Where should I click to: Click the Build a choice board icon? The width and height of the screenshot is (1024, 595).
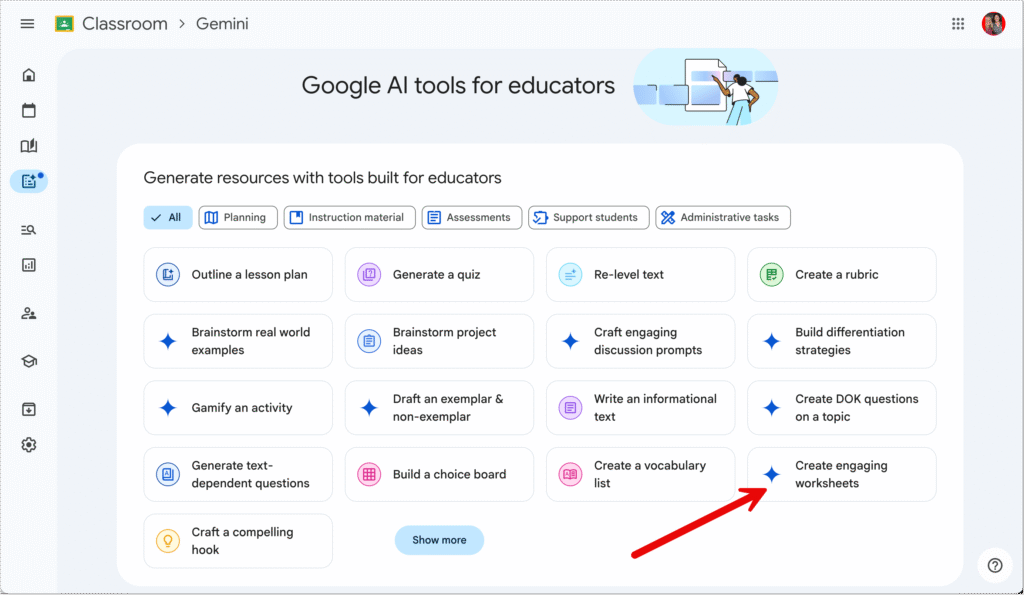369,474
